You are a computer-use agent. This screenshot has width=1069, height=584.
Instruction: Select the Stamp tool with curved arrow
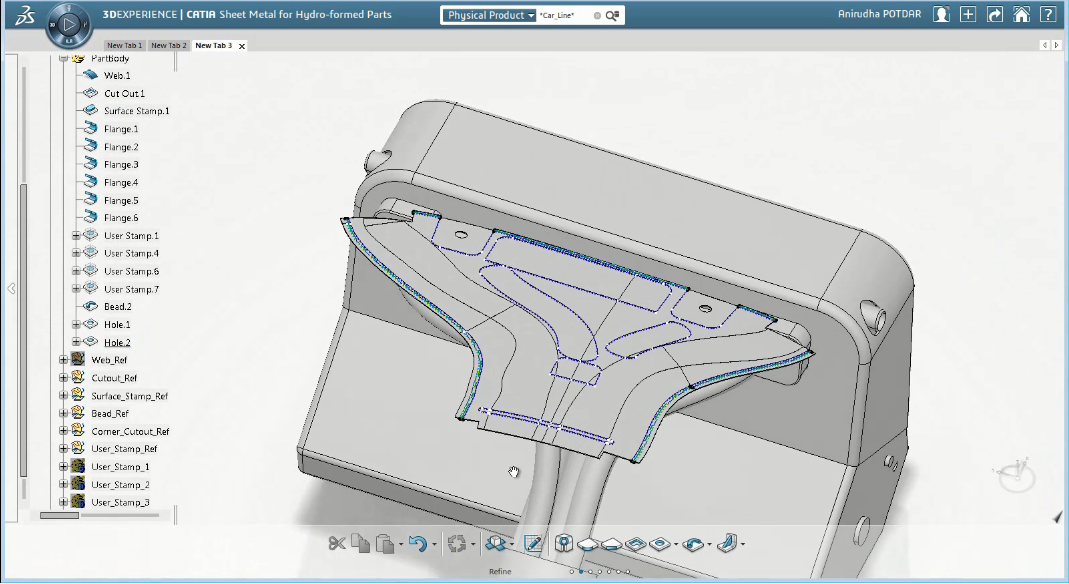coord(693,544)
